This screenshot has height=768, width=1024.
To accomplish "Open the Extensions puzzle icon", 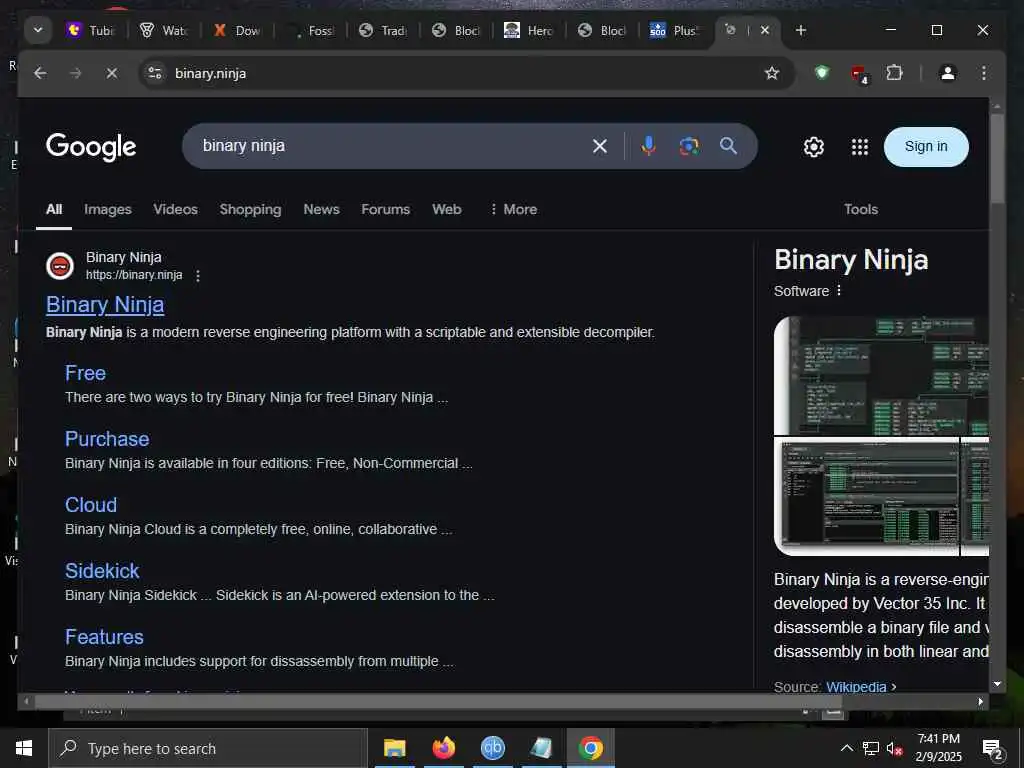I will [x=894, y=72].
